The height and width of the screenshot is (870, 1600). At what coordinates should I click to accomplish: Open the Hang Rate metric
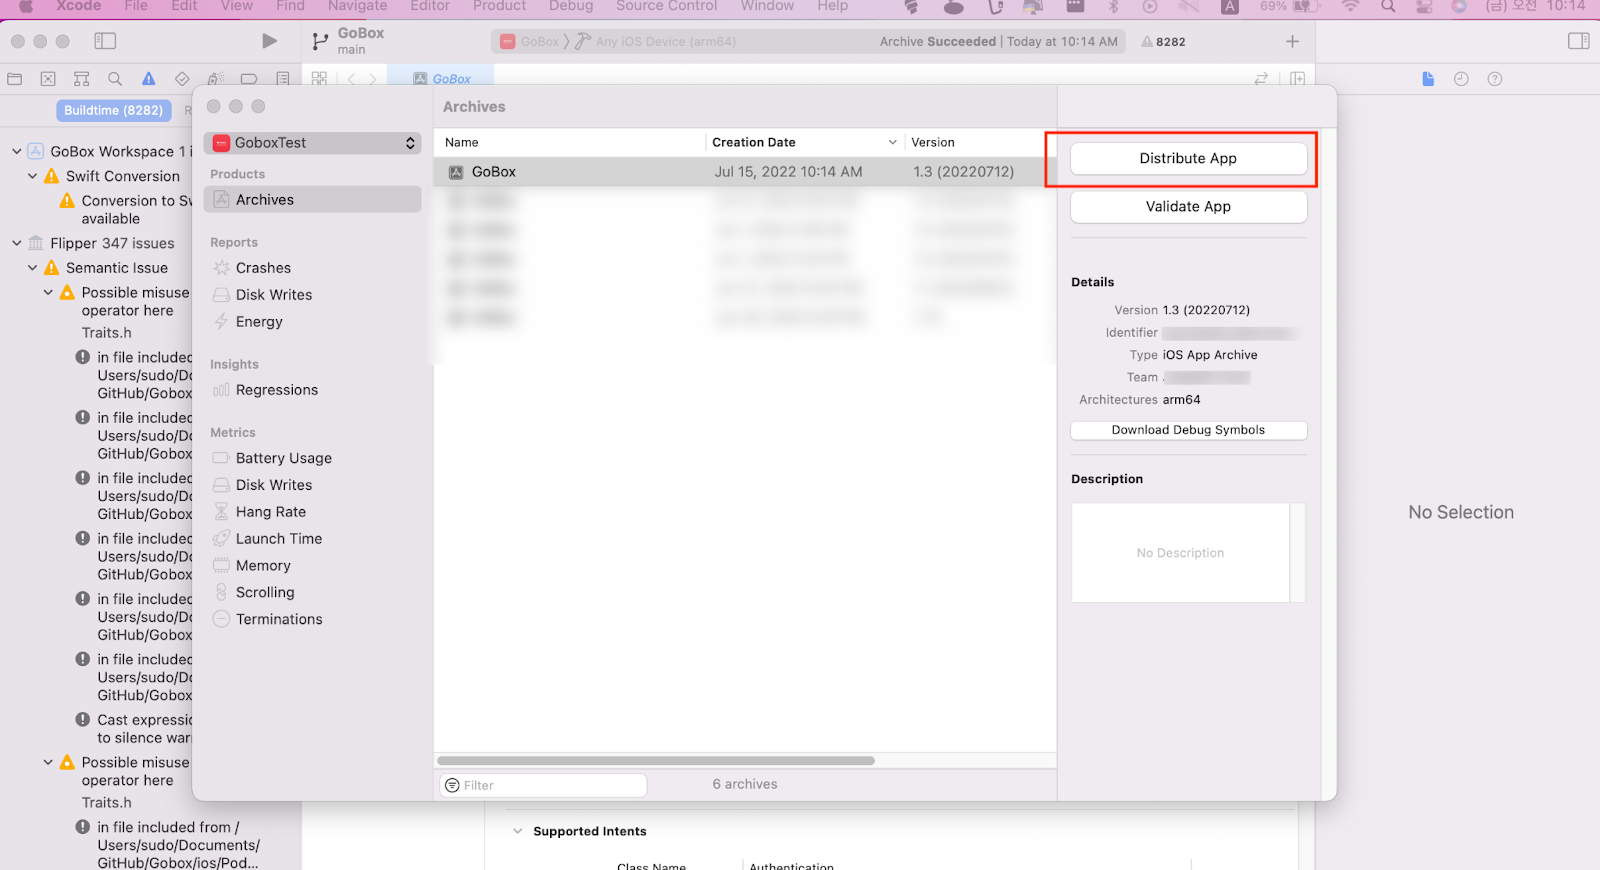point(271,512)
